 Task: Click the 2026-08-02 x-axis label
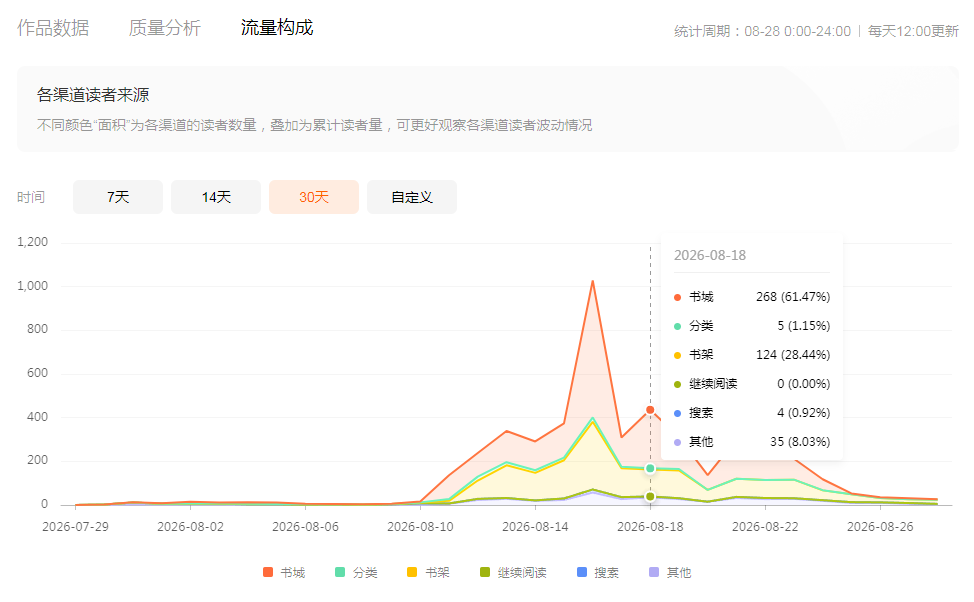click(x=190, y=527)
